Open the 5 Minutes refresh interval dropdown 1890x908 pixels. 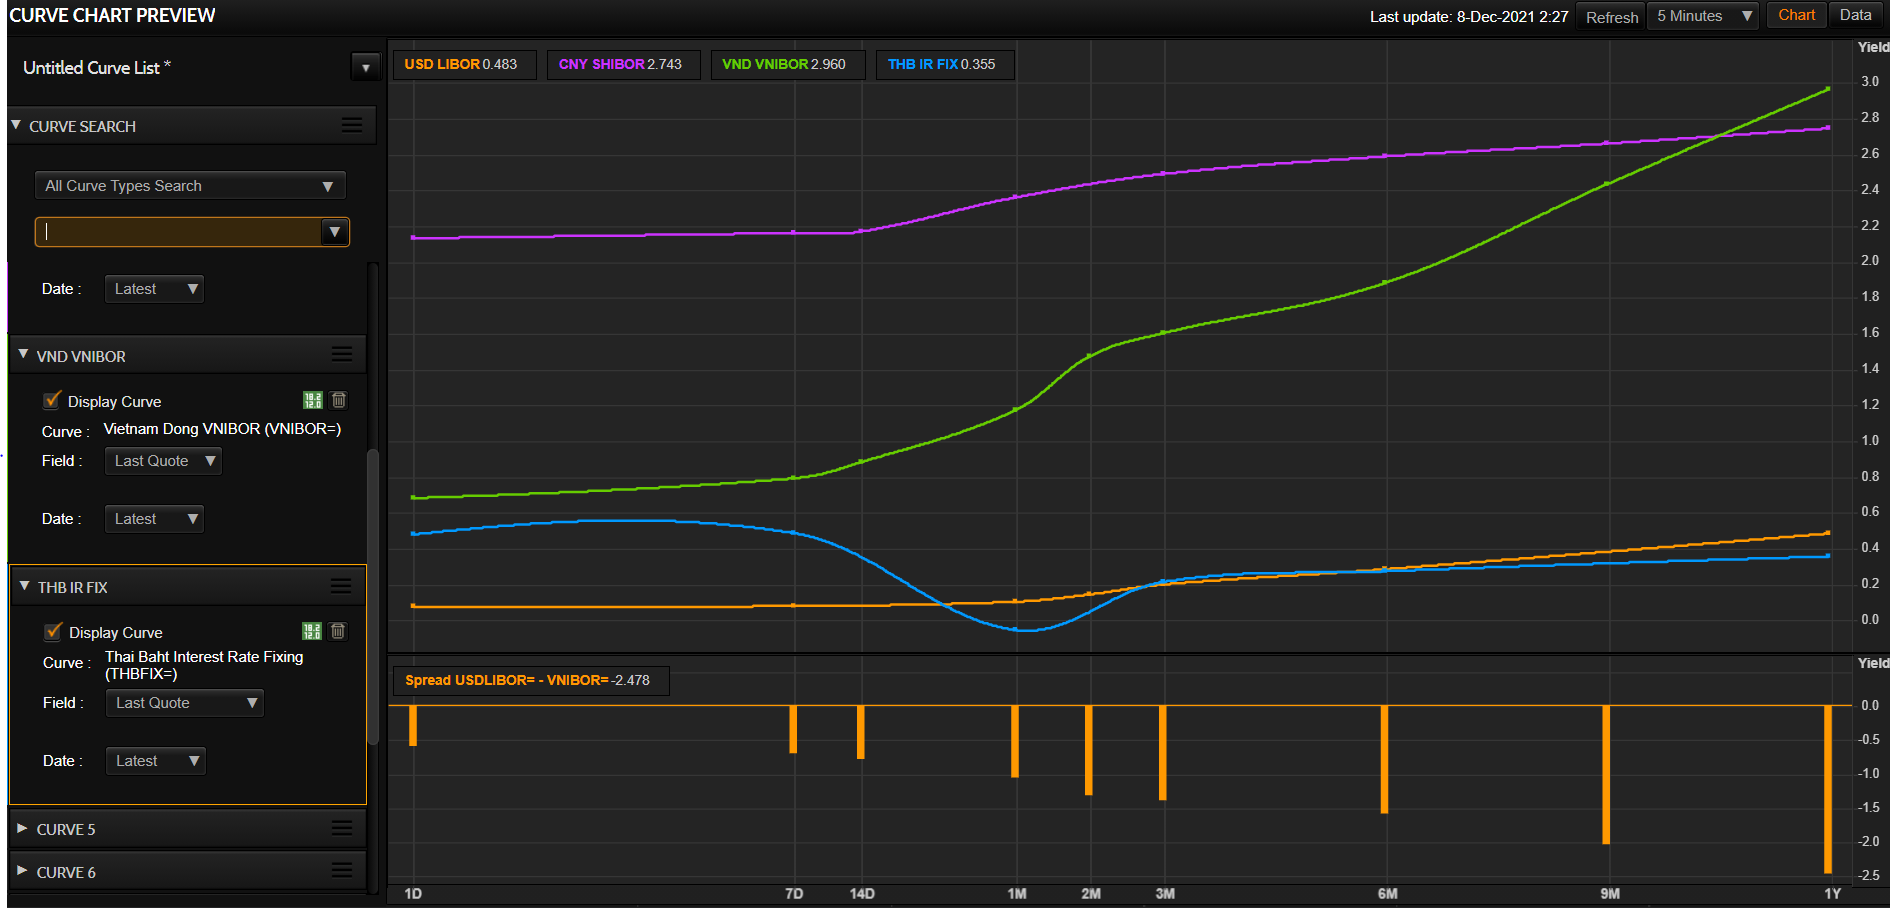[1703, 16]
